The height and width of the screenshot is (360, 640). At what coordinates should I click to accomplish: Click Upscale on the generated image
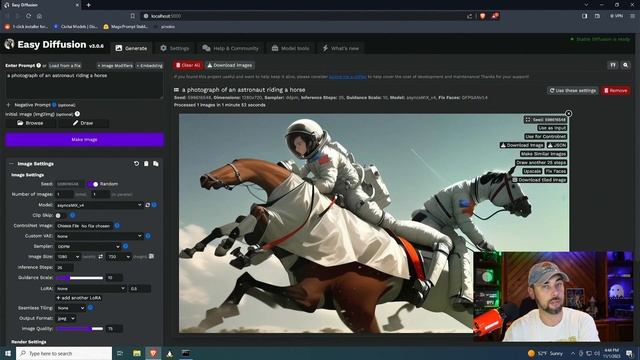532,171
